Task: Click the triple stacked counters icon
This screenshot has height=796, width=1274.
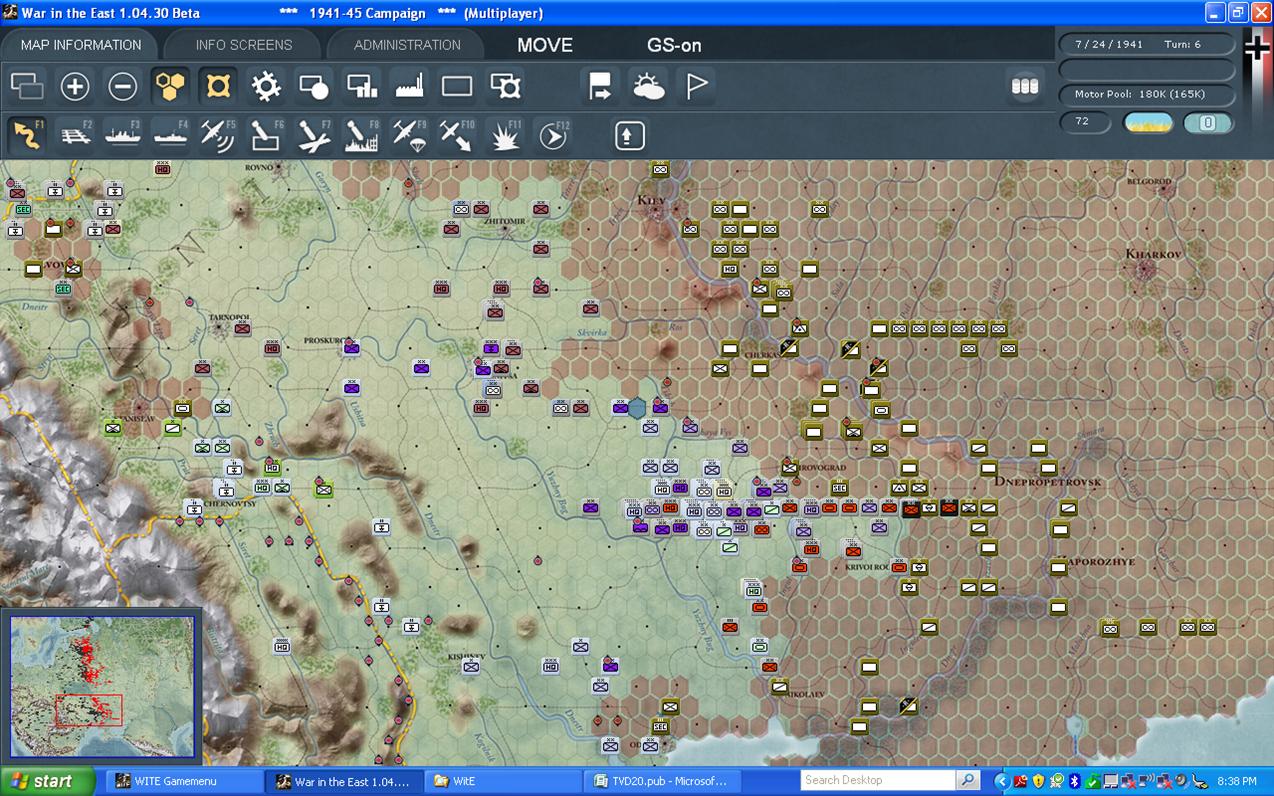Action: [1025, 87]
